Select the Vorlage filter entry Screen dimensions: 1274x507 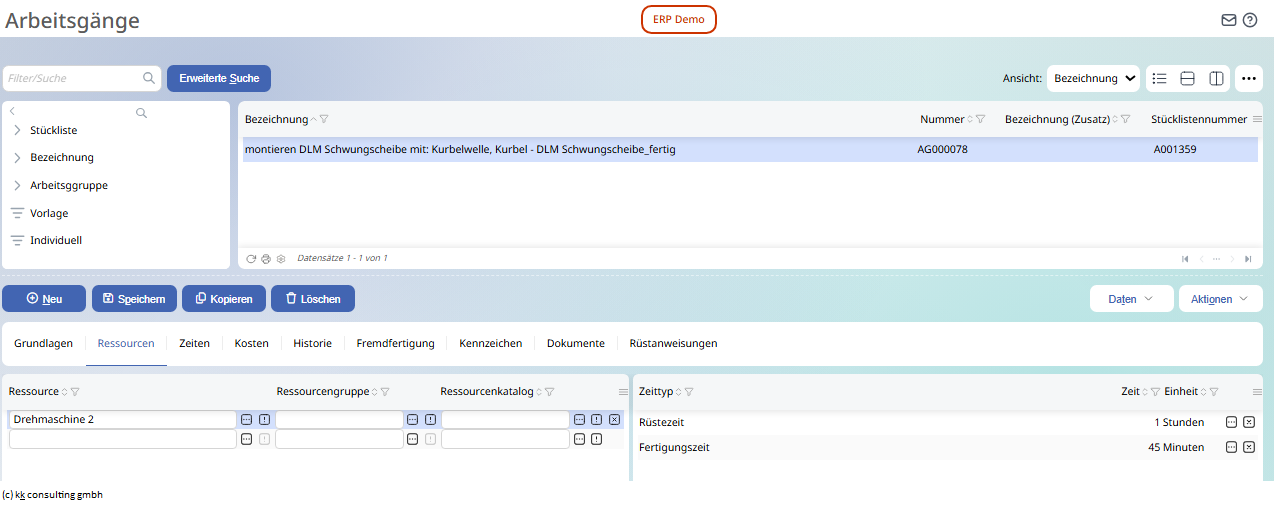(49, 213)
